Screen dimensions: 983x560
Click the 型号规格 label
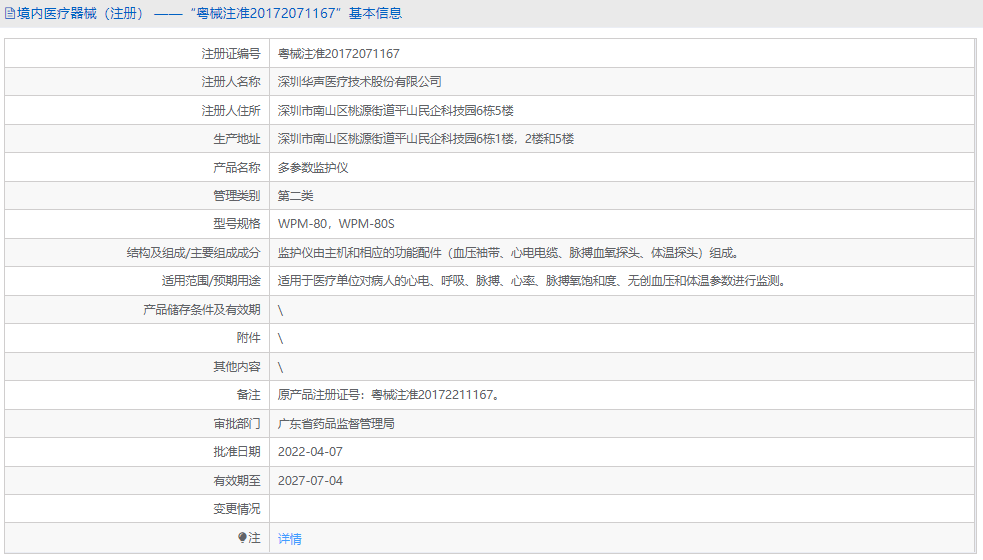236,224
